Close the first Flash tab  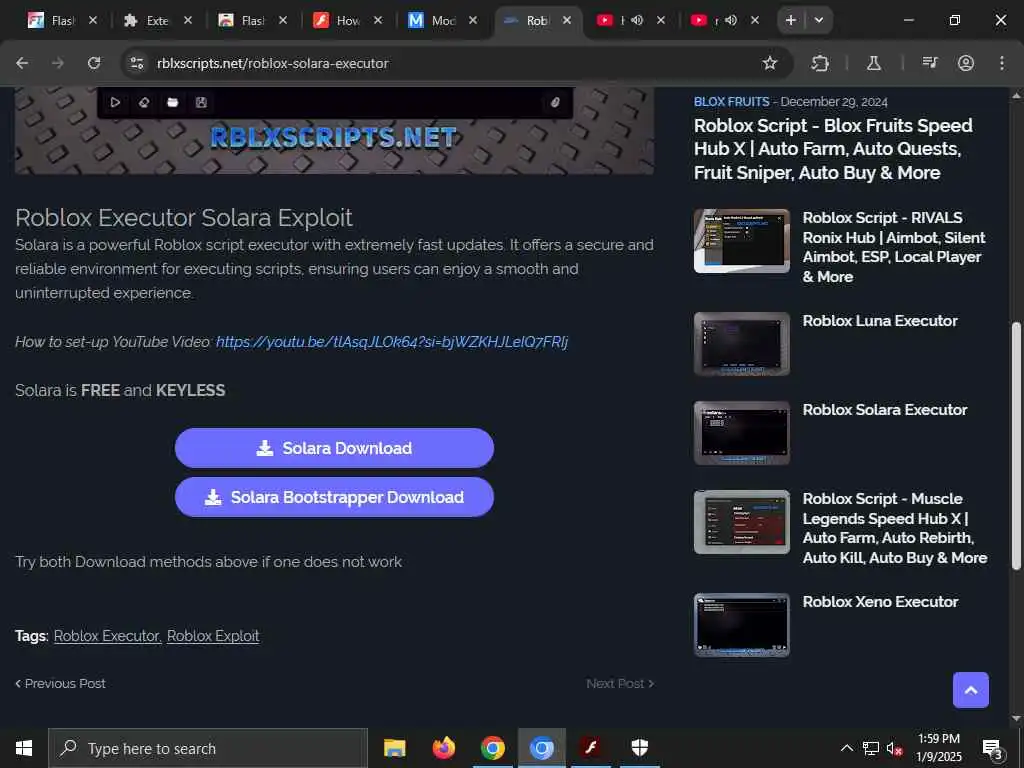[x=93, y=20]
